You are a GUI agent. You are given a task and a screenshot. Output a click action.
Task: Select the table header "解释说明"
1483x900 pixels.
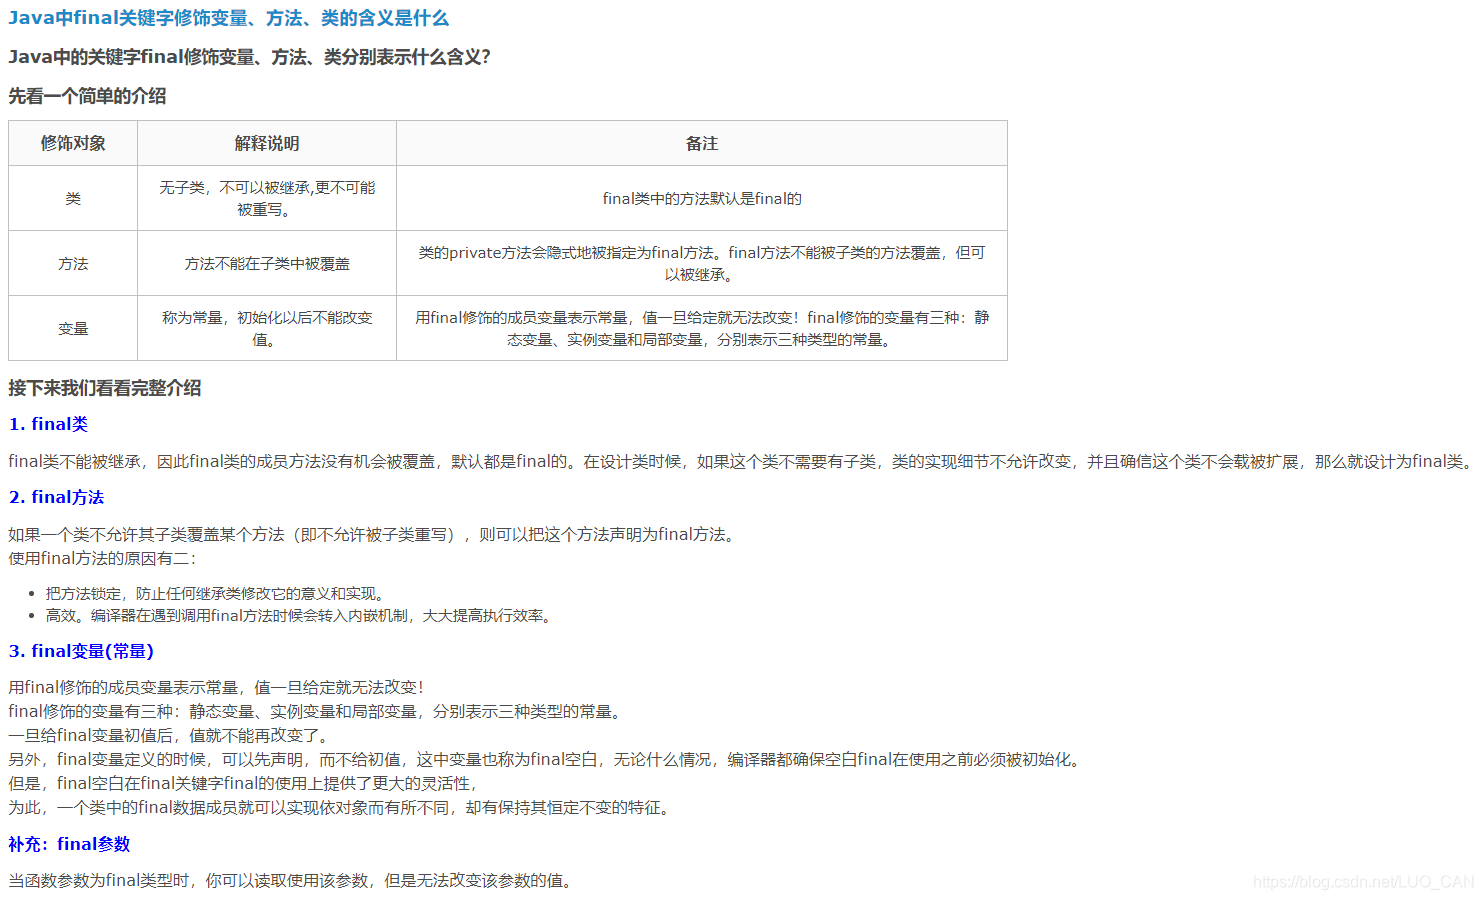pos(265,143)
